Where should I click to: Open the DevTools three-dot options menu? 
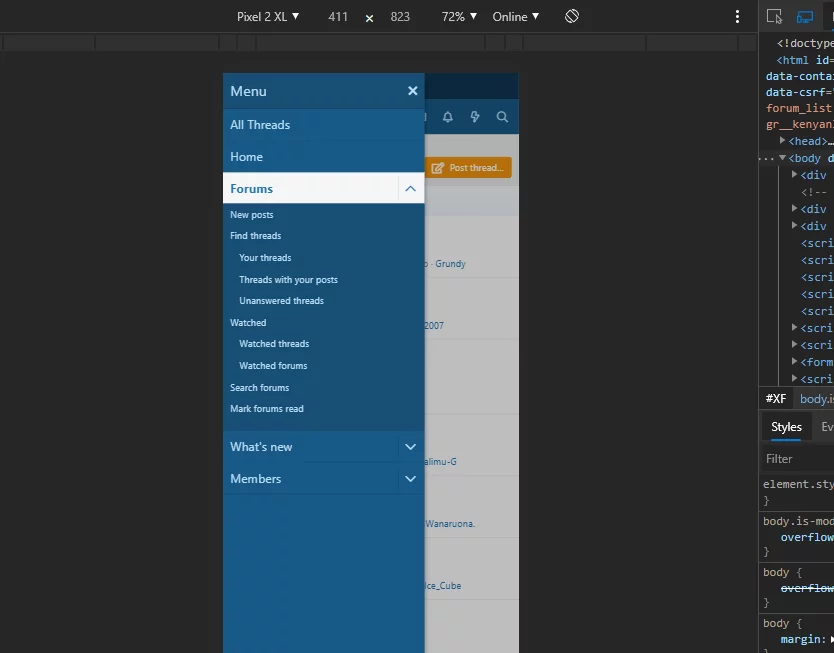coord(737,16)
